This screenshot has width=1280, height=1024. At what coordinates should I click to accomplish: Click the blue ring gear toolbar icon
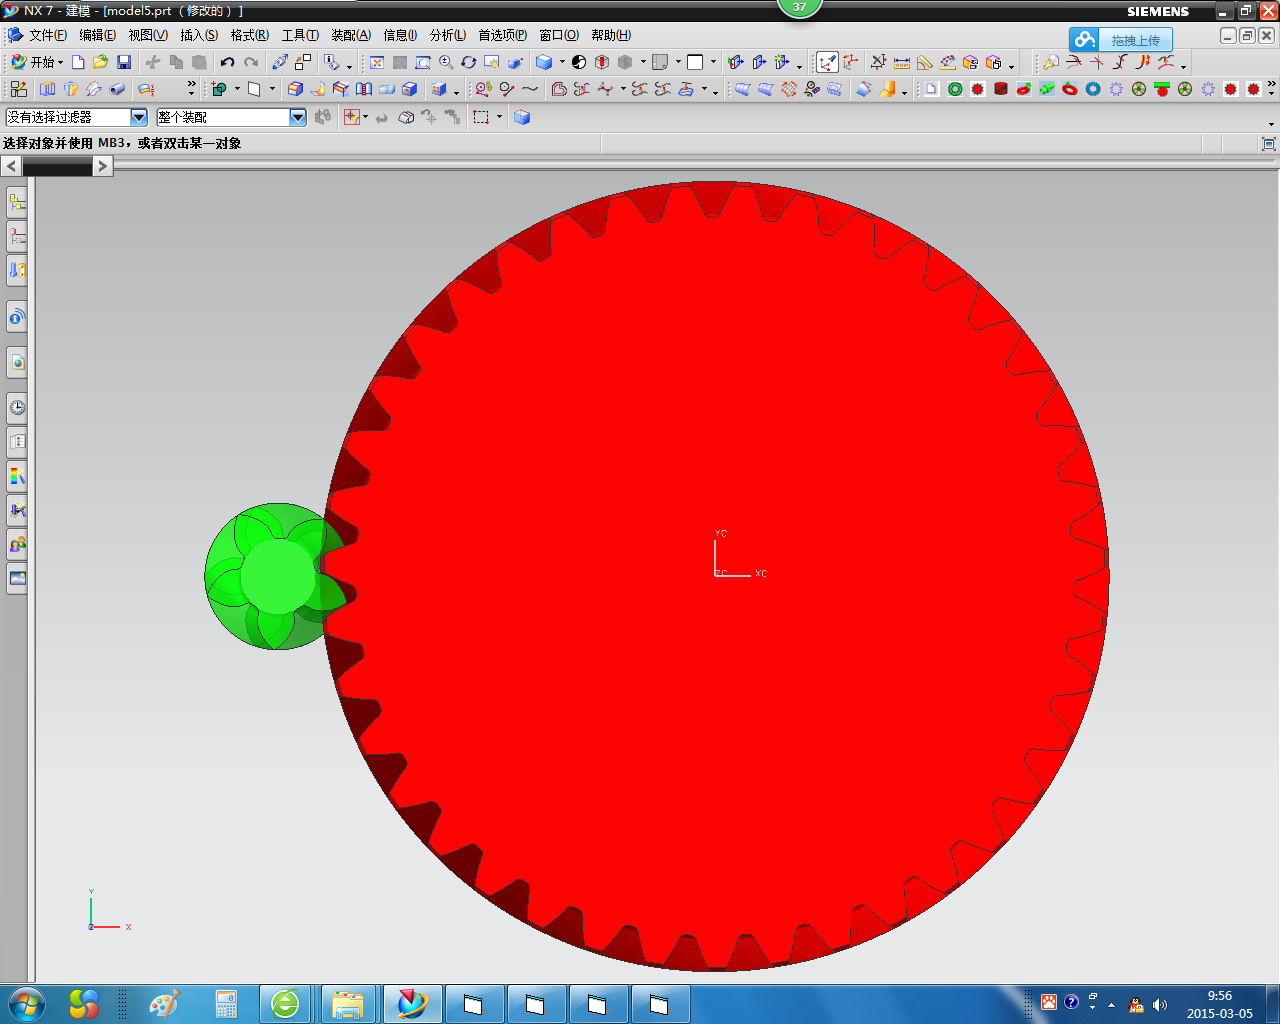point(1093,89)
